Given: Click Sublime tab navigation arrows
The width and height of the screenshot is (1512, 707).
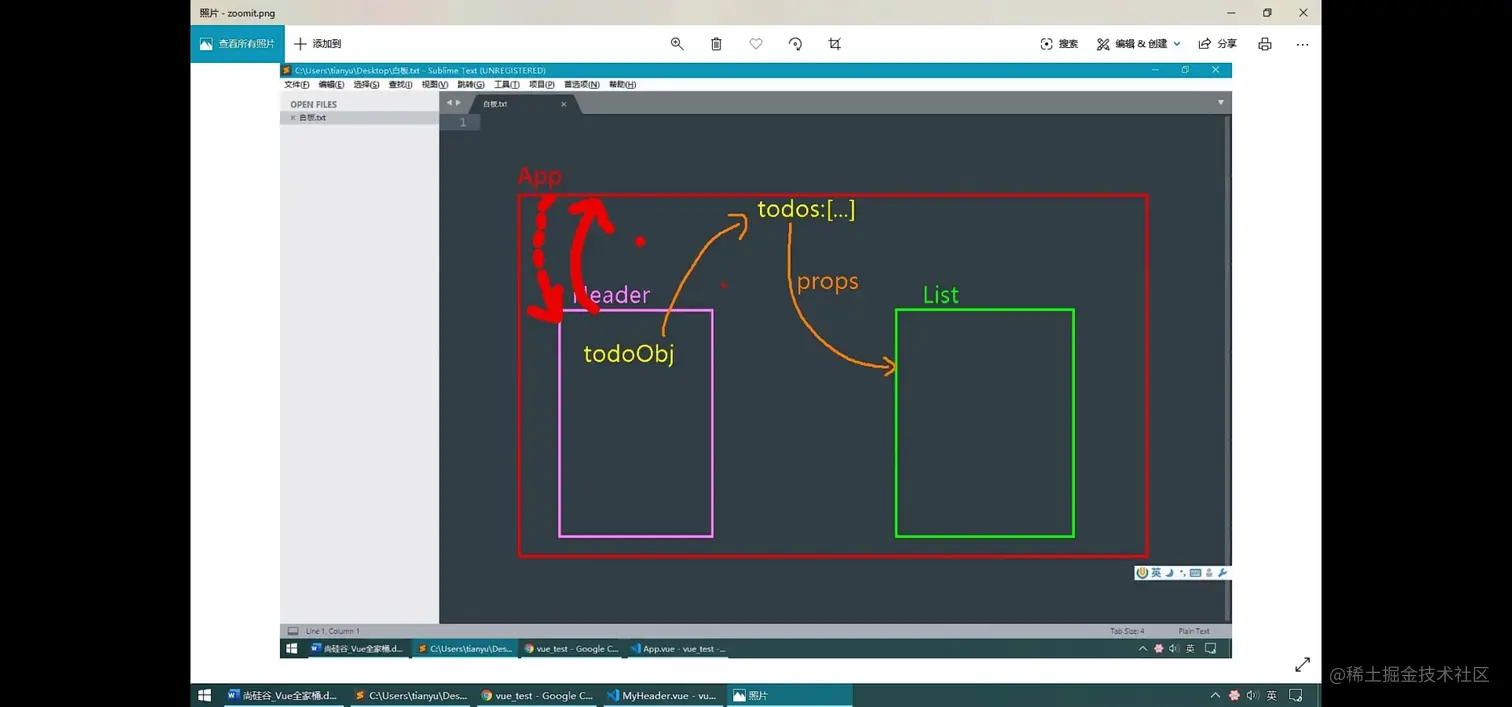Looking at the screenshot, I should coord(454,103).
